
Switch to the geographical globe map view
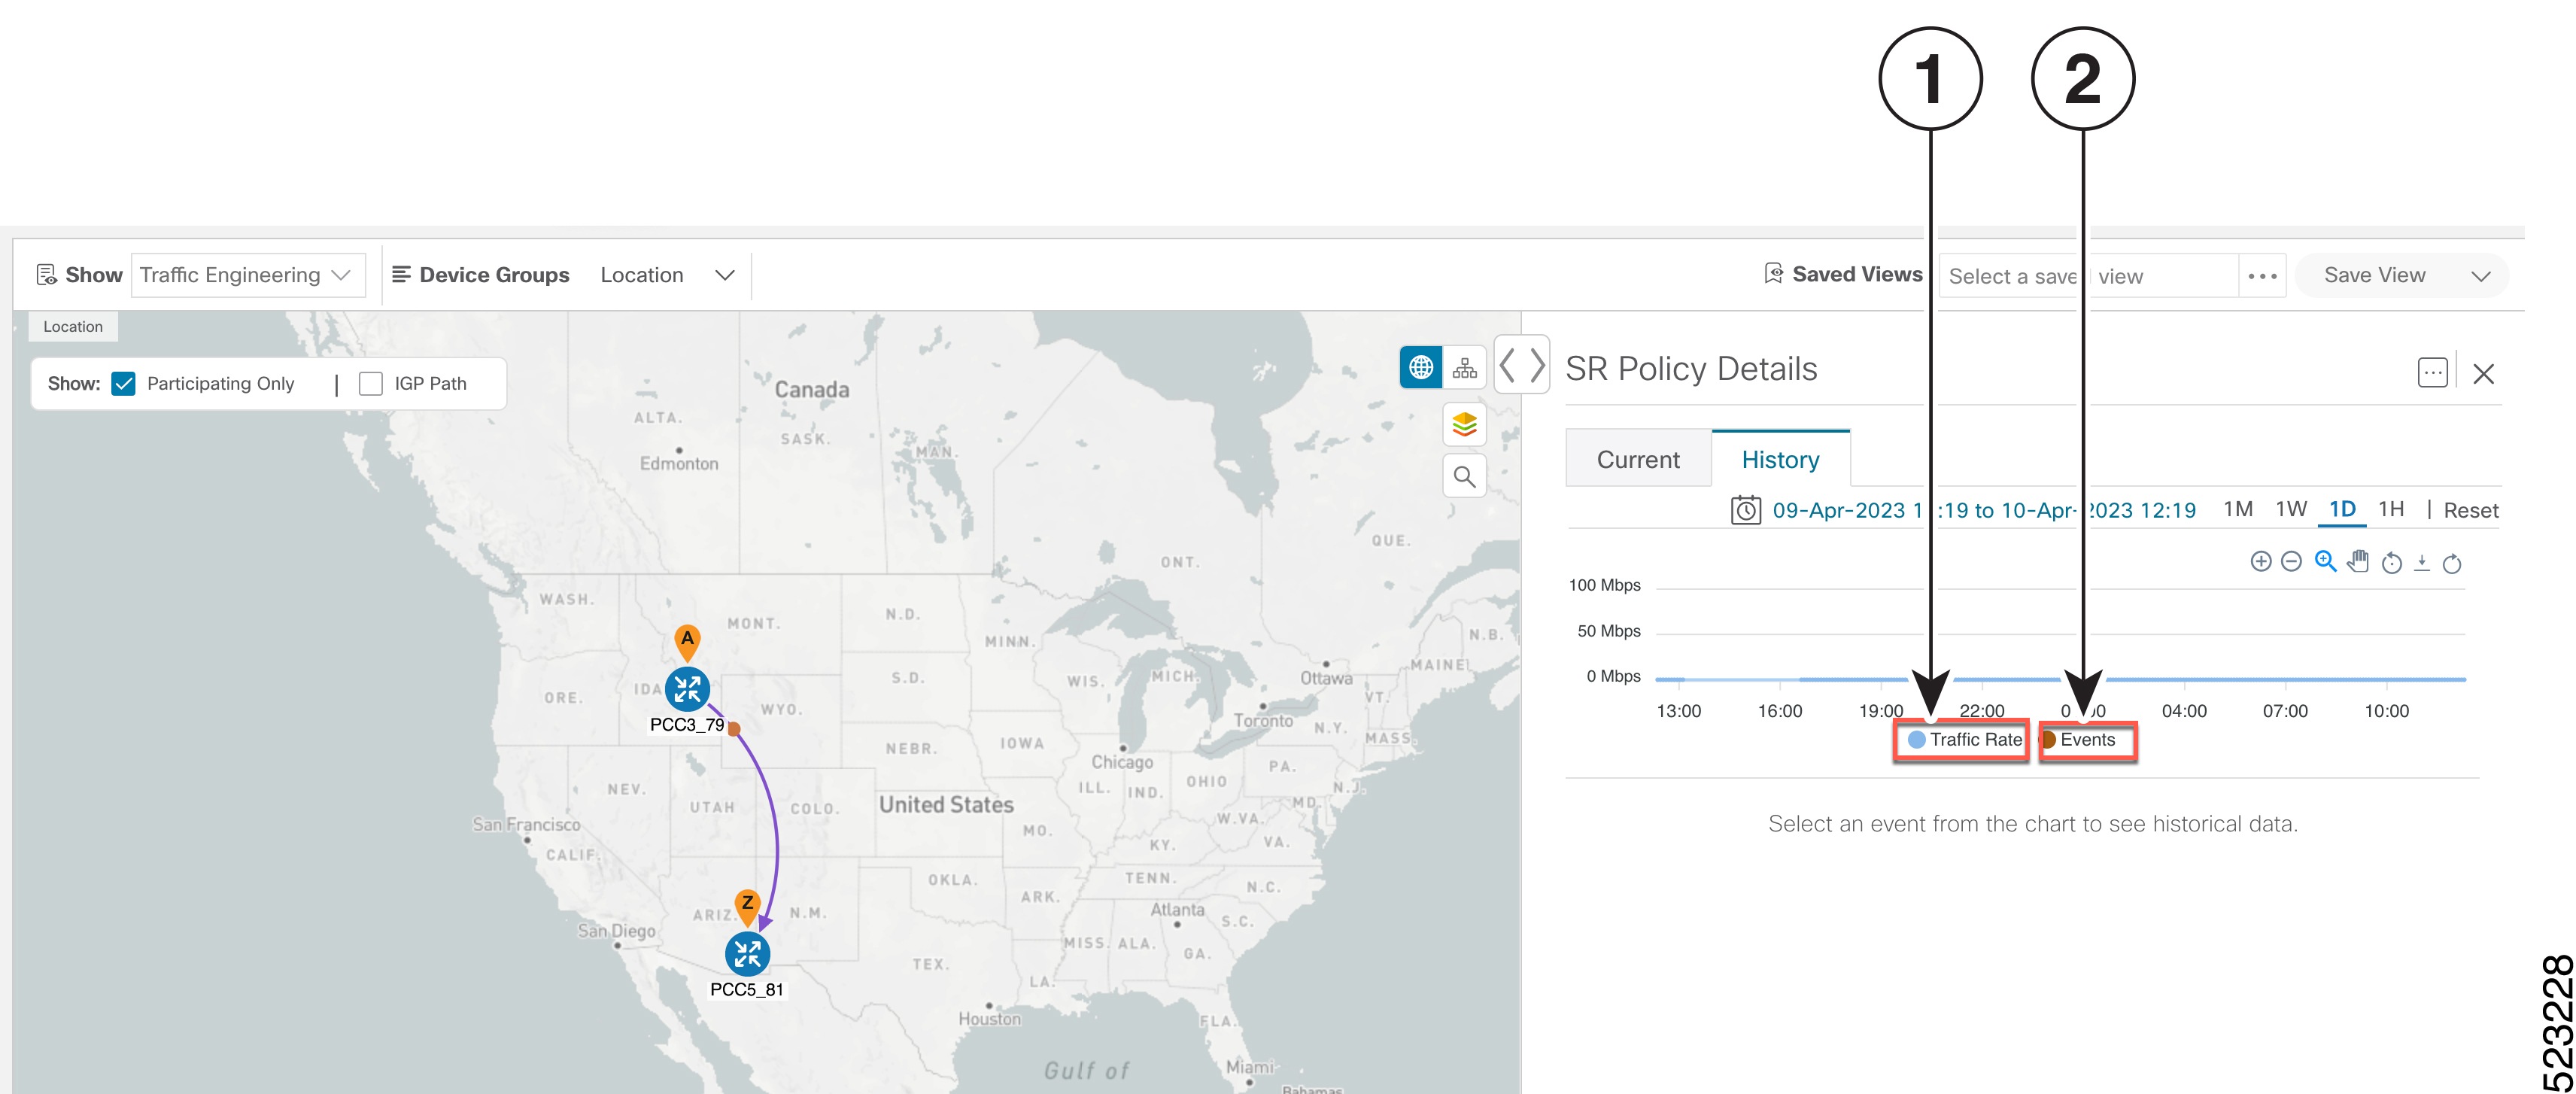(x=1420, y=368)
